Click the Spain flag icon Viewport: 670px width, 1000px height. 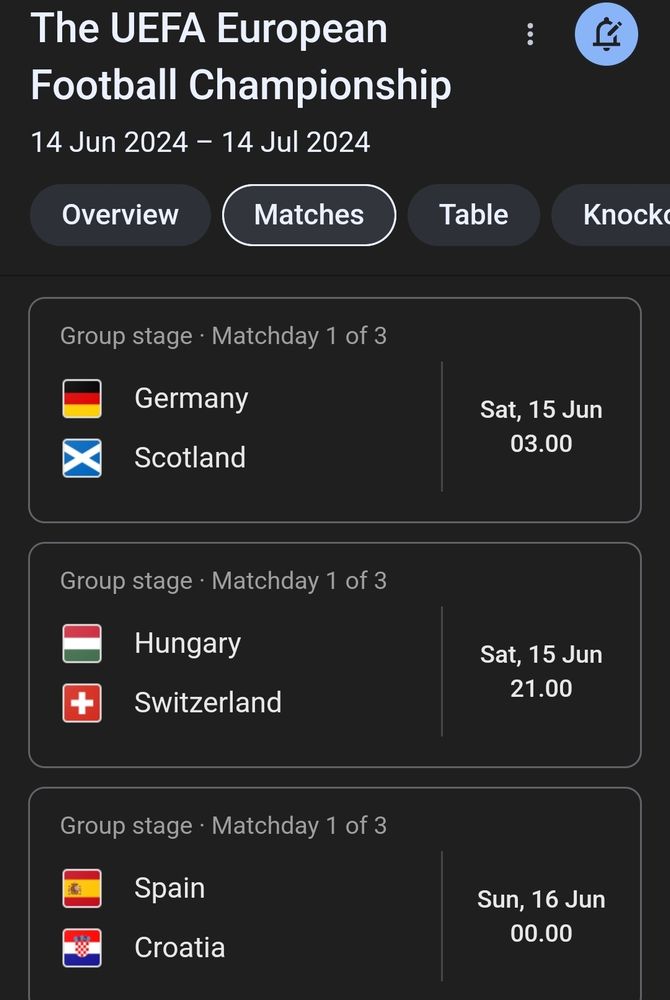tap(82, 888)
